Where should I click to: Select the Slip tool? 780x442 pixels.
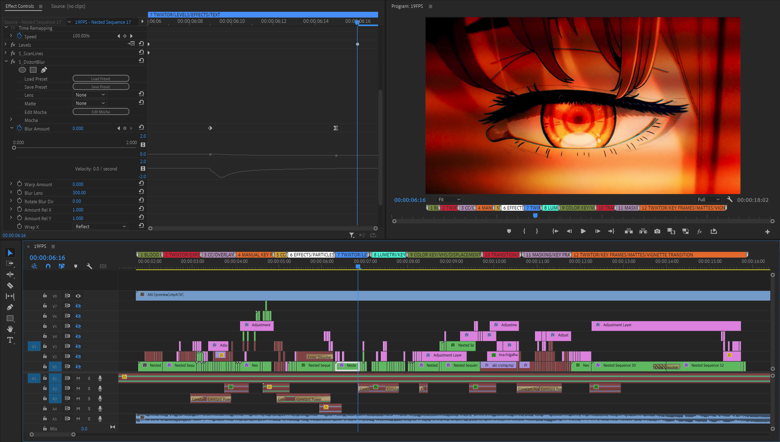point(10,296)
